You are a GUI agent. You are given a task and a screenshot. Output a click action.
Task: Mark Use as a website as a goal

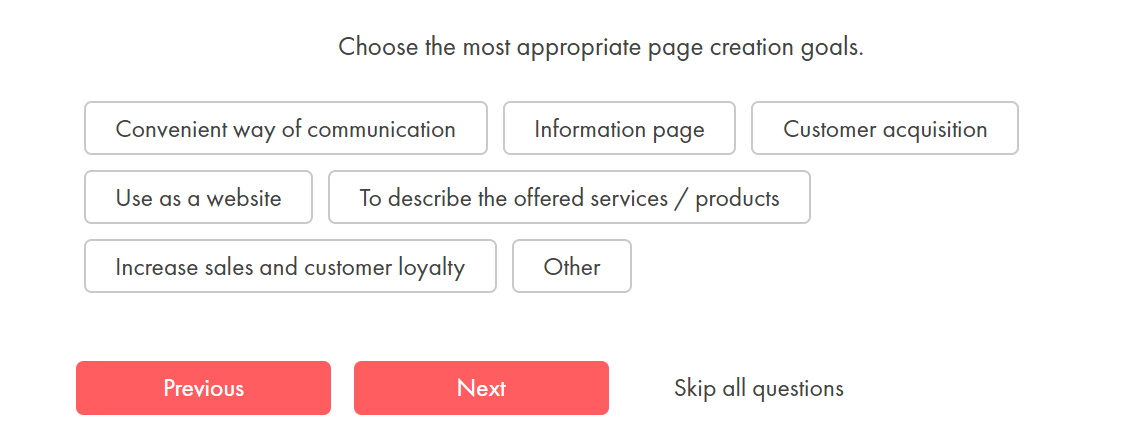pos(199,197)
